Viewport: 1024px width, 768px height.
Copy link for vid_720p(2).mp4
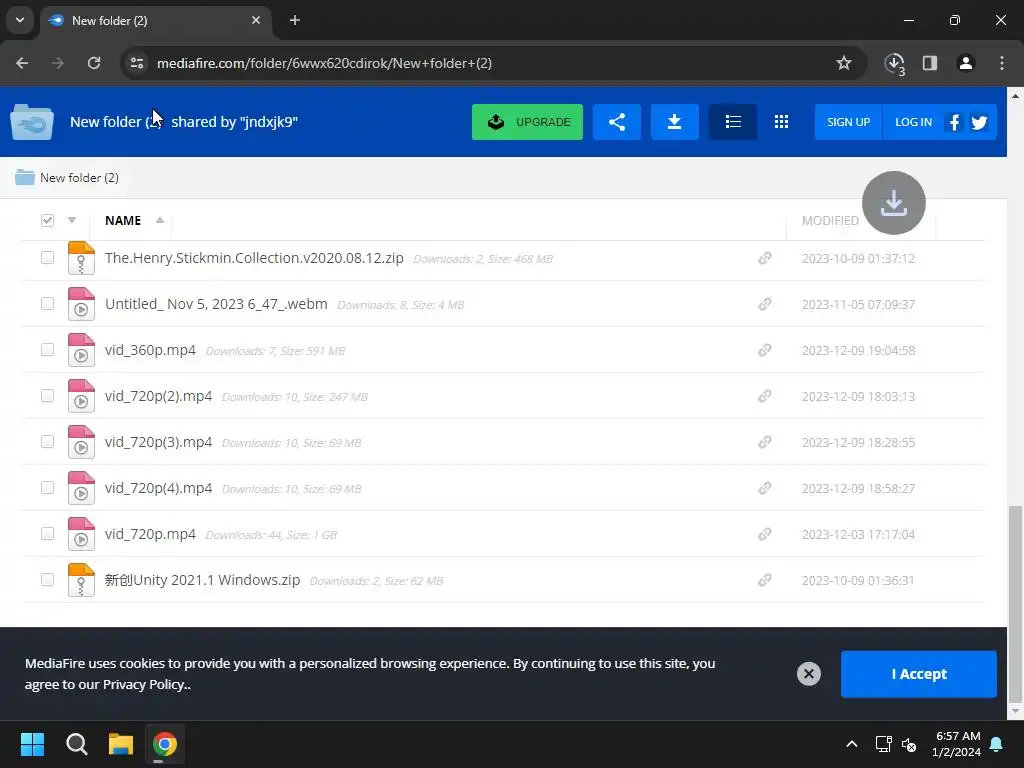[765, 396]
